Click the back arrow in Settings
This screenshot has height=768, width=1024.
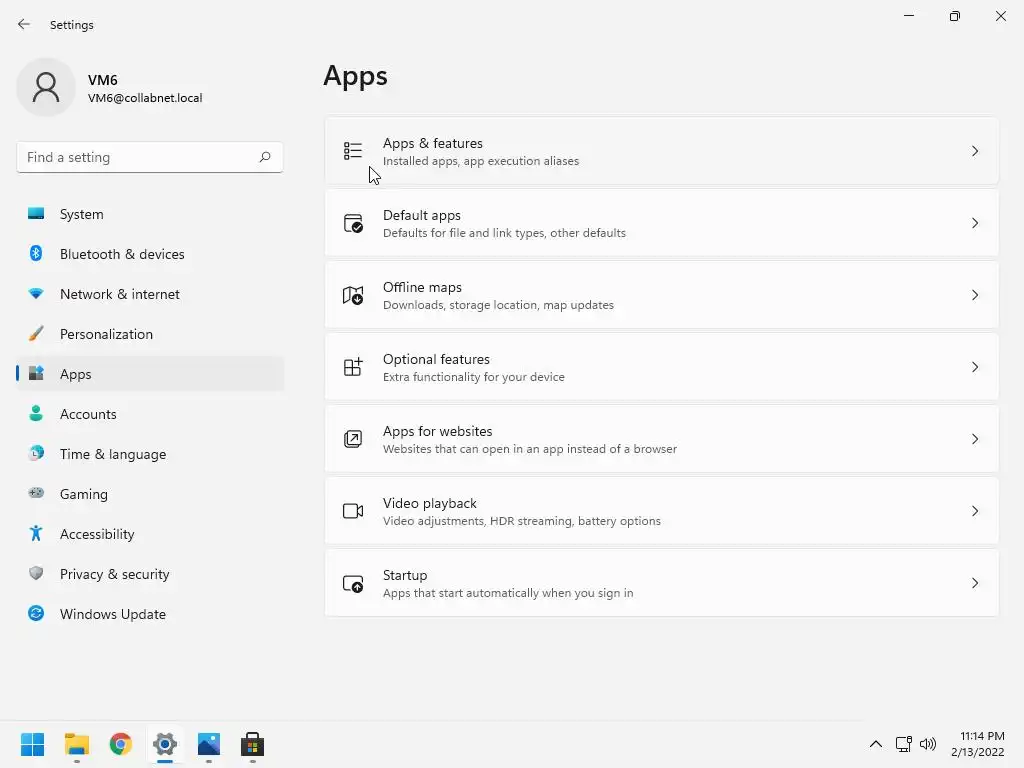click(24, 24)
